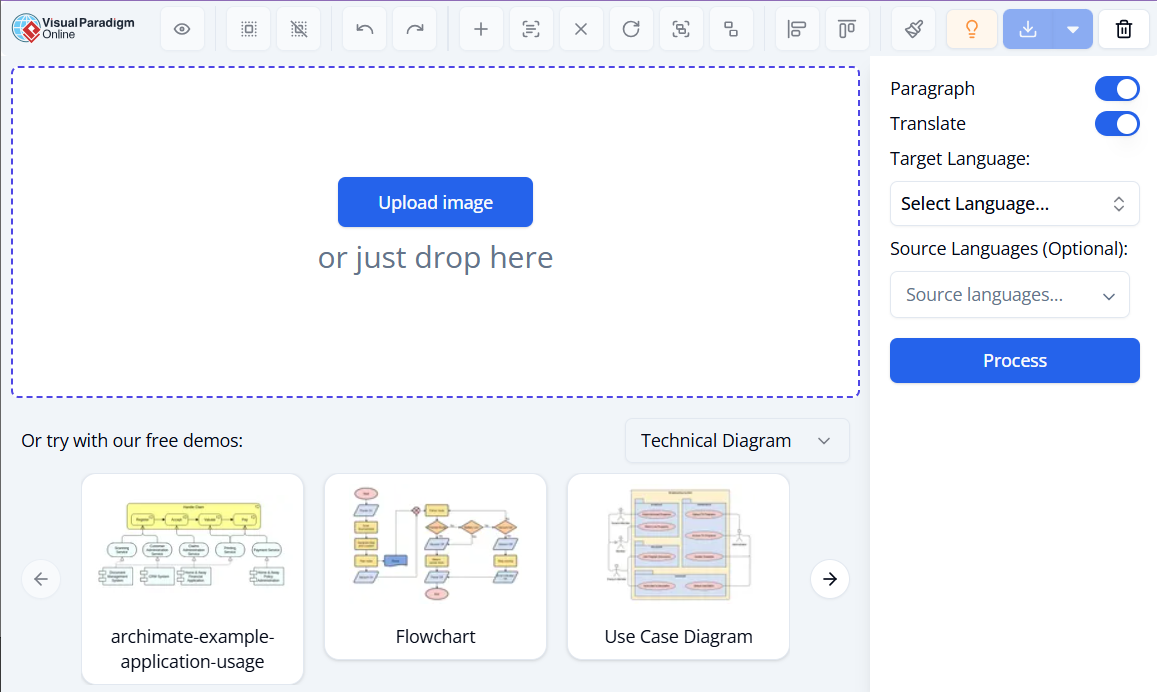1157x692 pixels.
Task: Open the Technical Diagram demo category dropdown
Action: pos(737,440)
